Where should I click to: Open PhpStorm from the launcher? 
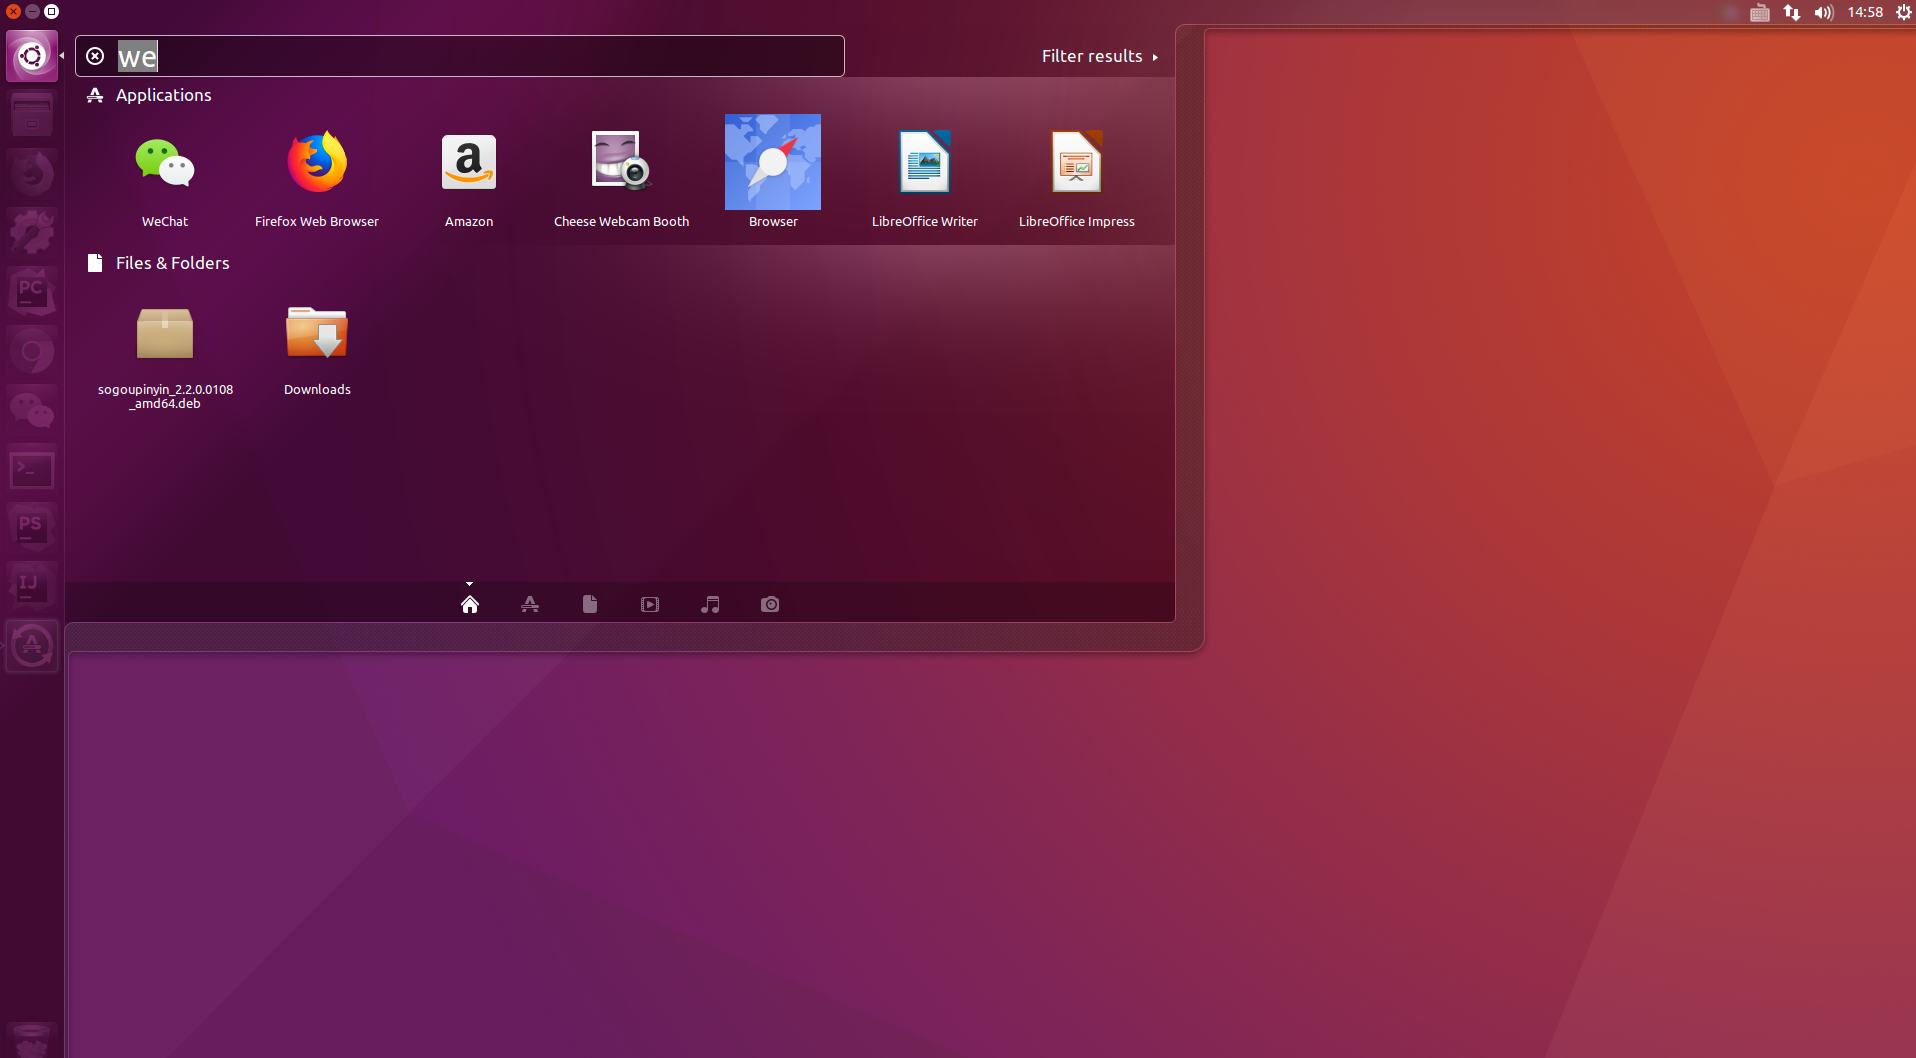(x=32, y=528)
